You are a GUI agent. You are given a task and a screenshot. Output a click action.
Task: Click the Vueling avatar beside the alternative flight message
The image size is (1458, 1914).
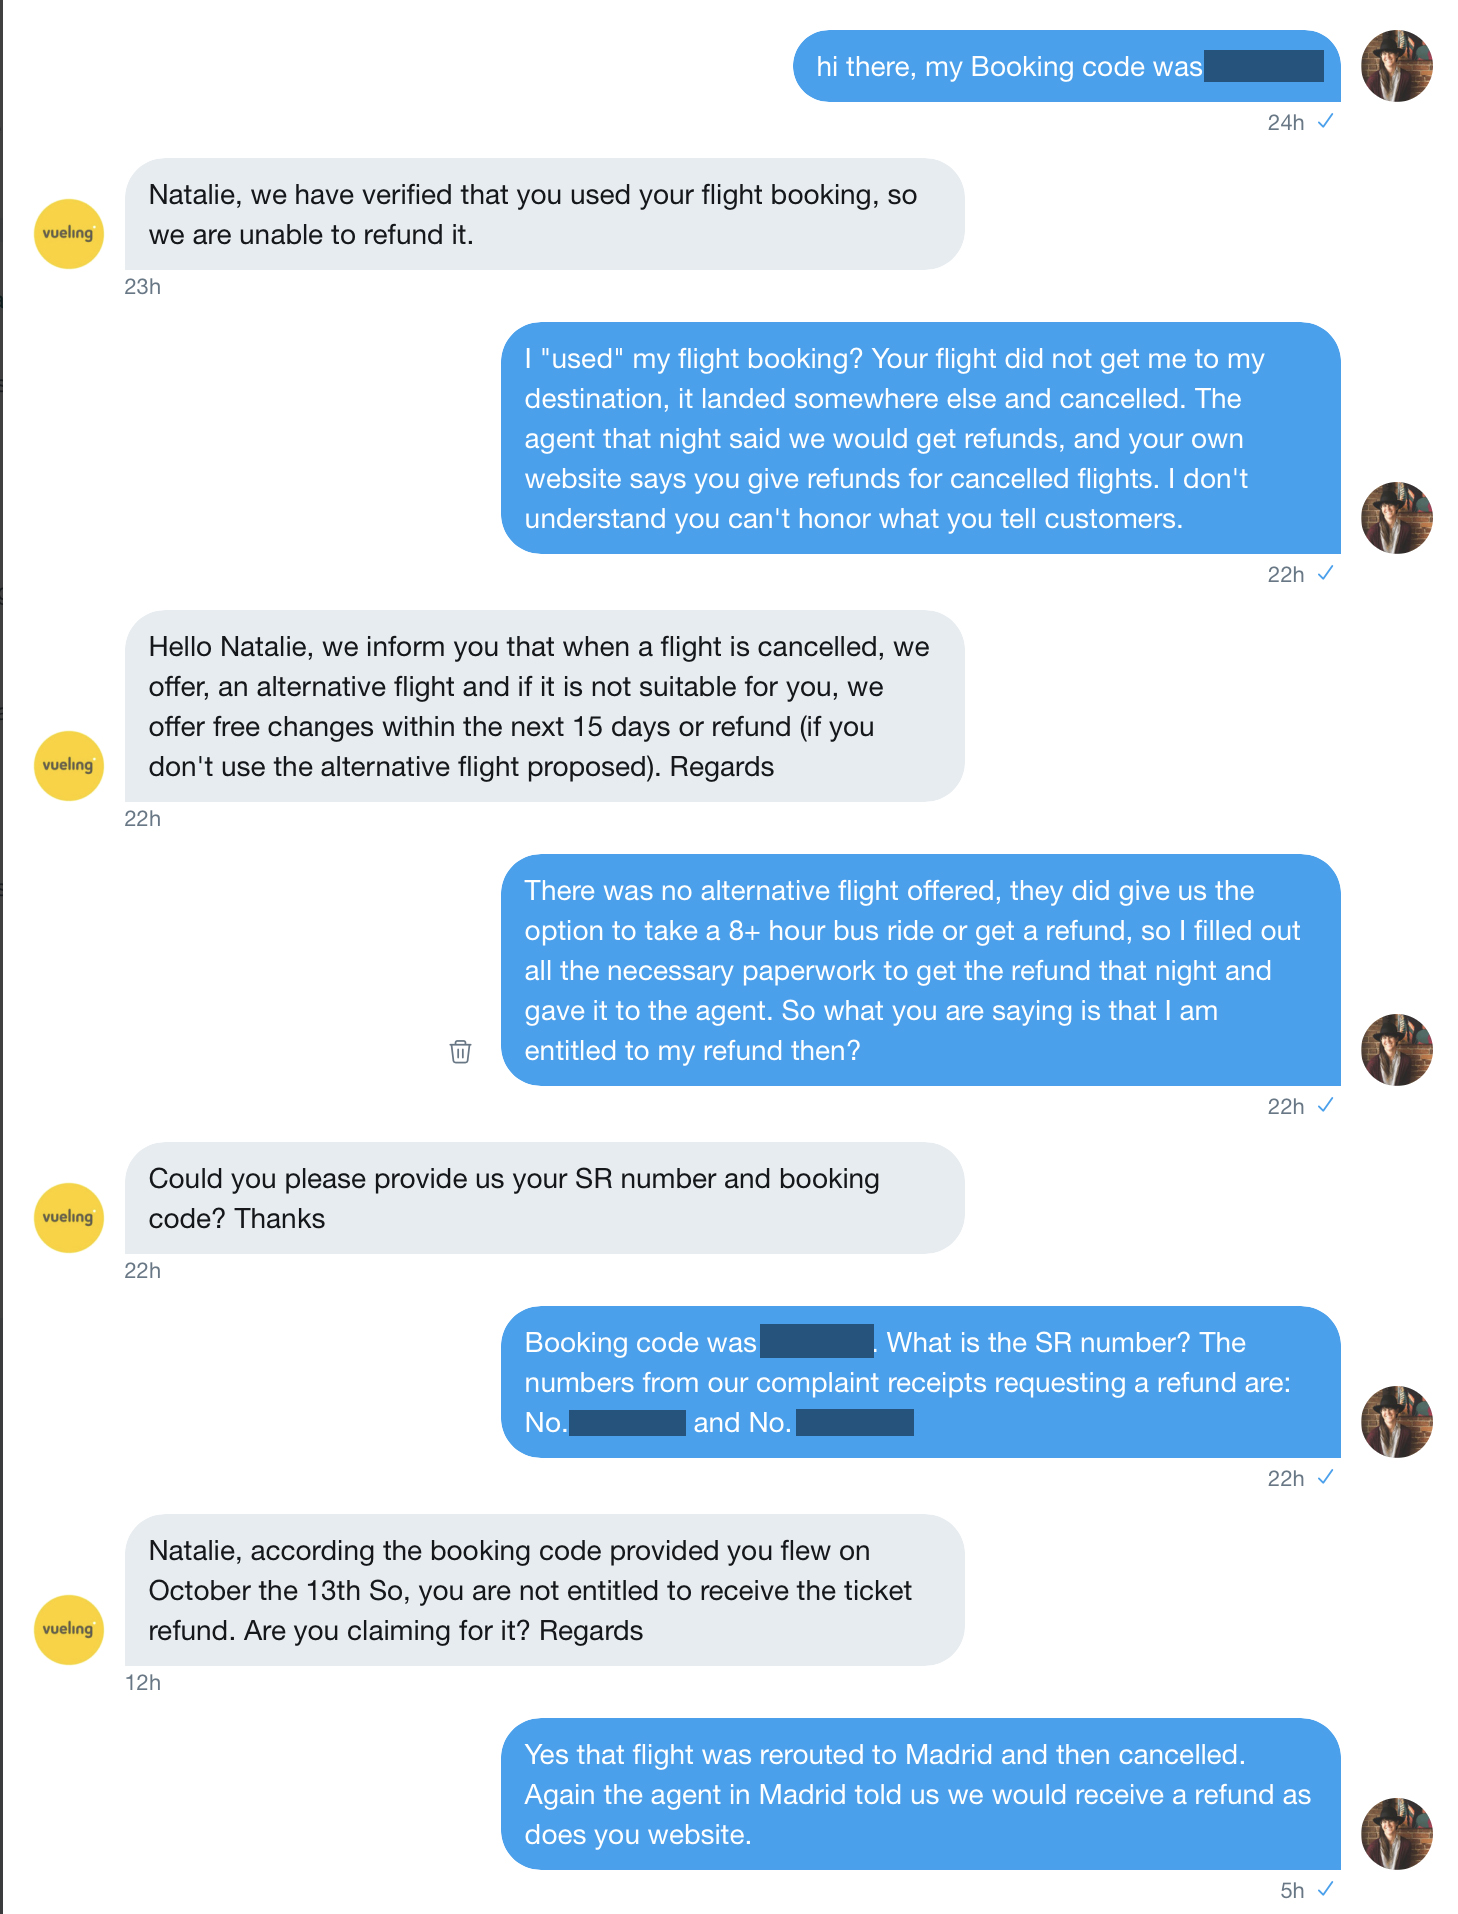[68, 765]
